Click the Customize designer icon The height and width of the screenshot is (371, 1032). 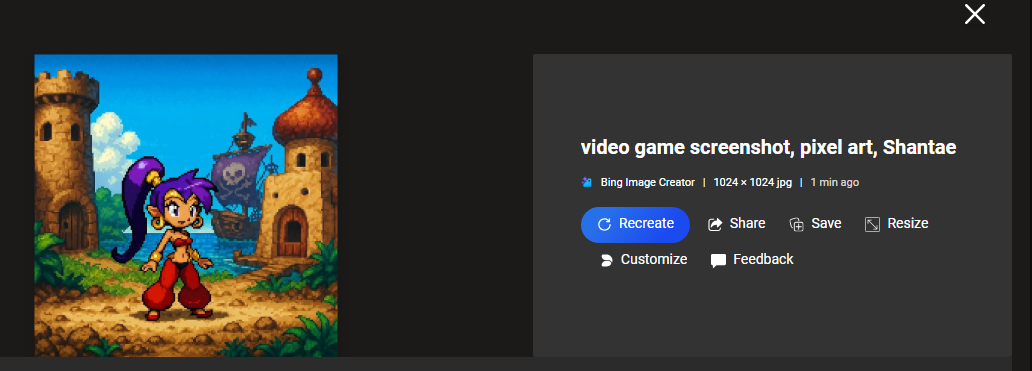pyautogui.click(x=606, y=260)
